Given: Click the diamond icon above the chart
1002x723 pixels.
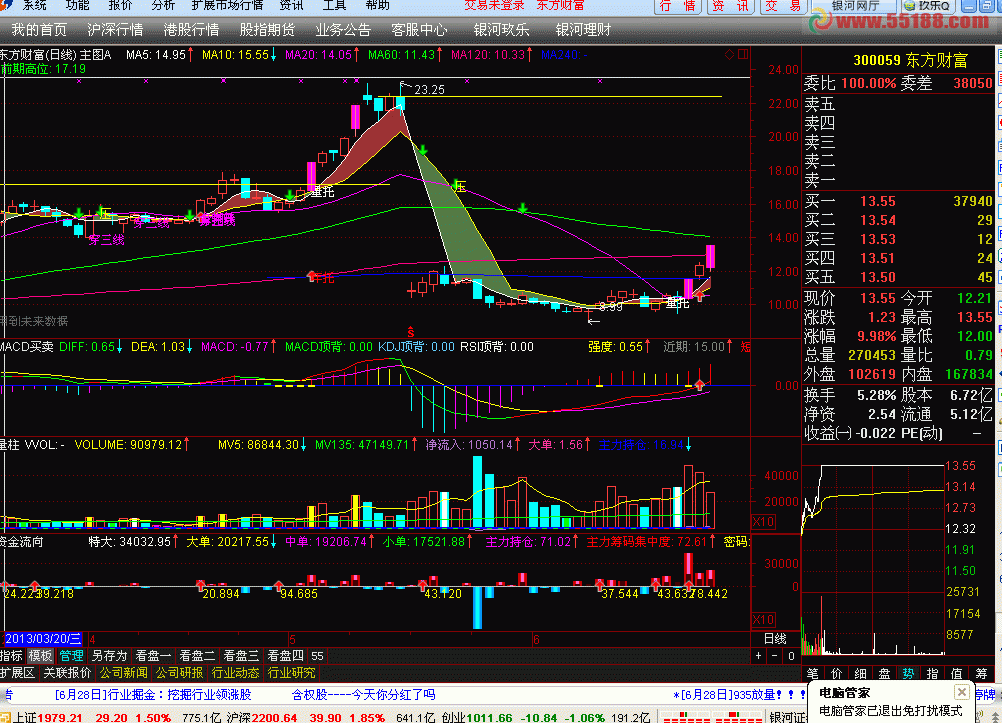Looking at the screenshot, I should pyautogui.click(x=729, y=54).
